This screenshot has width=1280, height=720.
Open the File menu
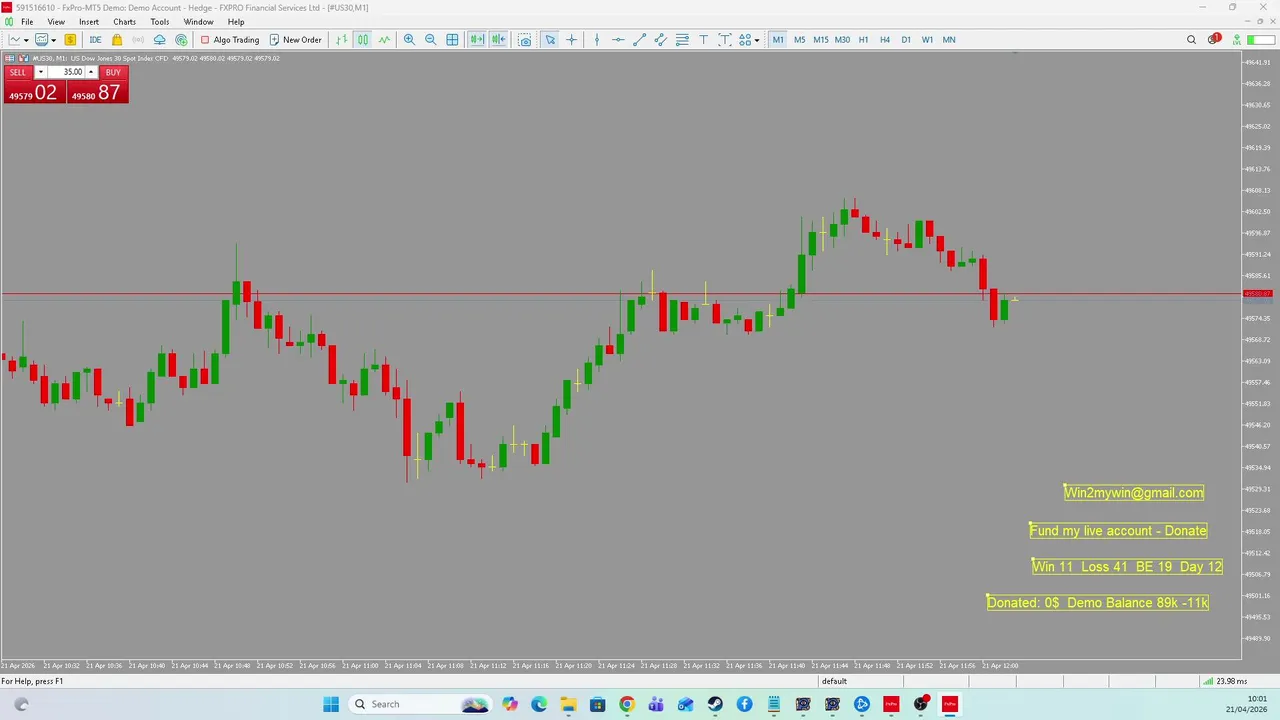point(27,21)
